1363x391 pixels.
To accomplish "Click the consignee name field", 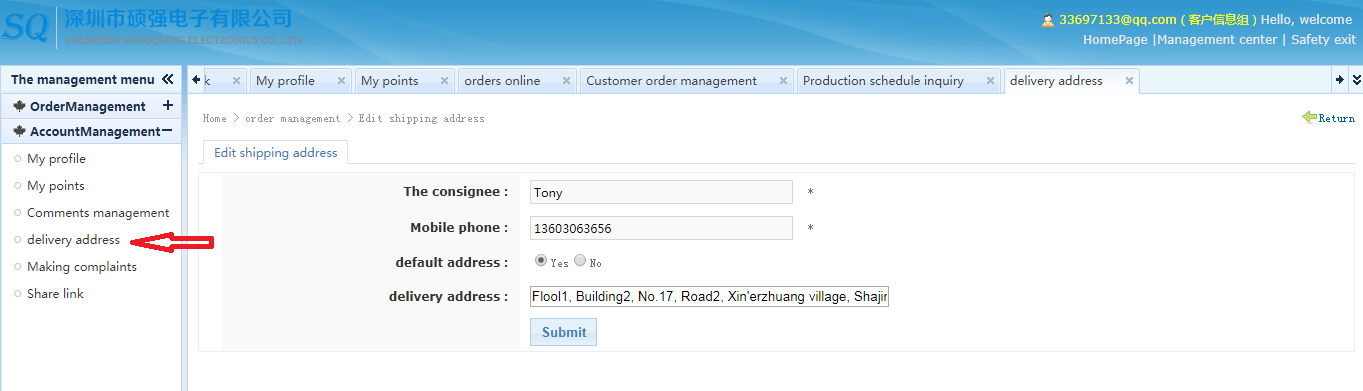I will (661, 192).
